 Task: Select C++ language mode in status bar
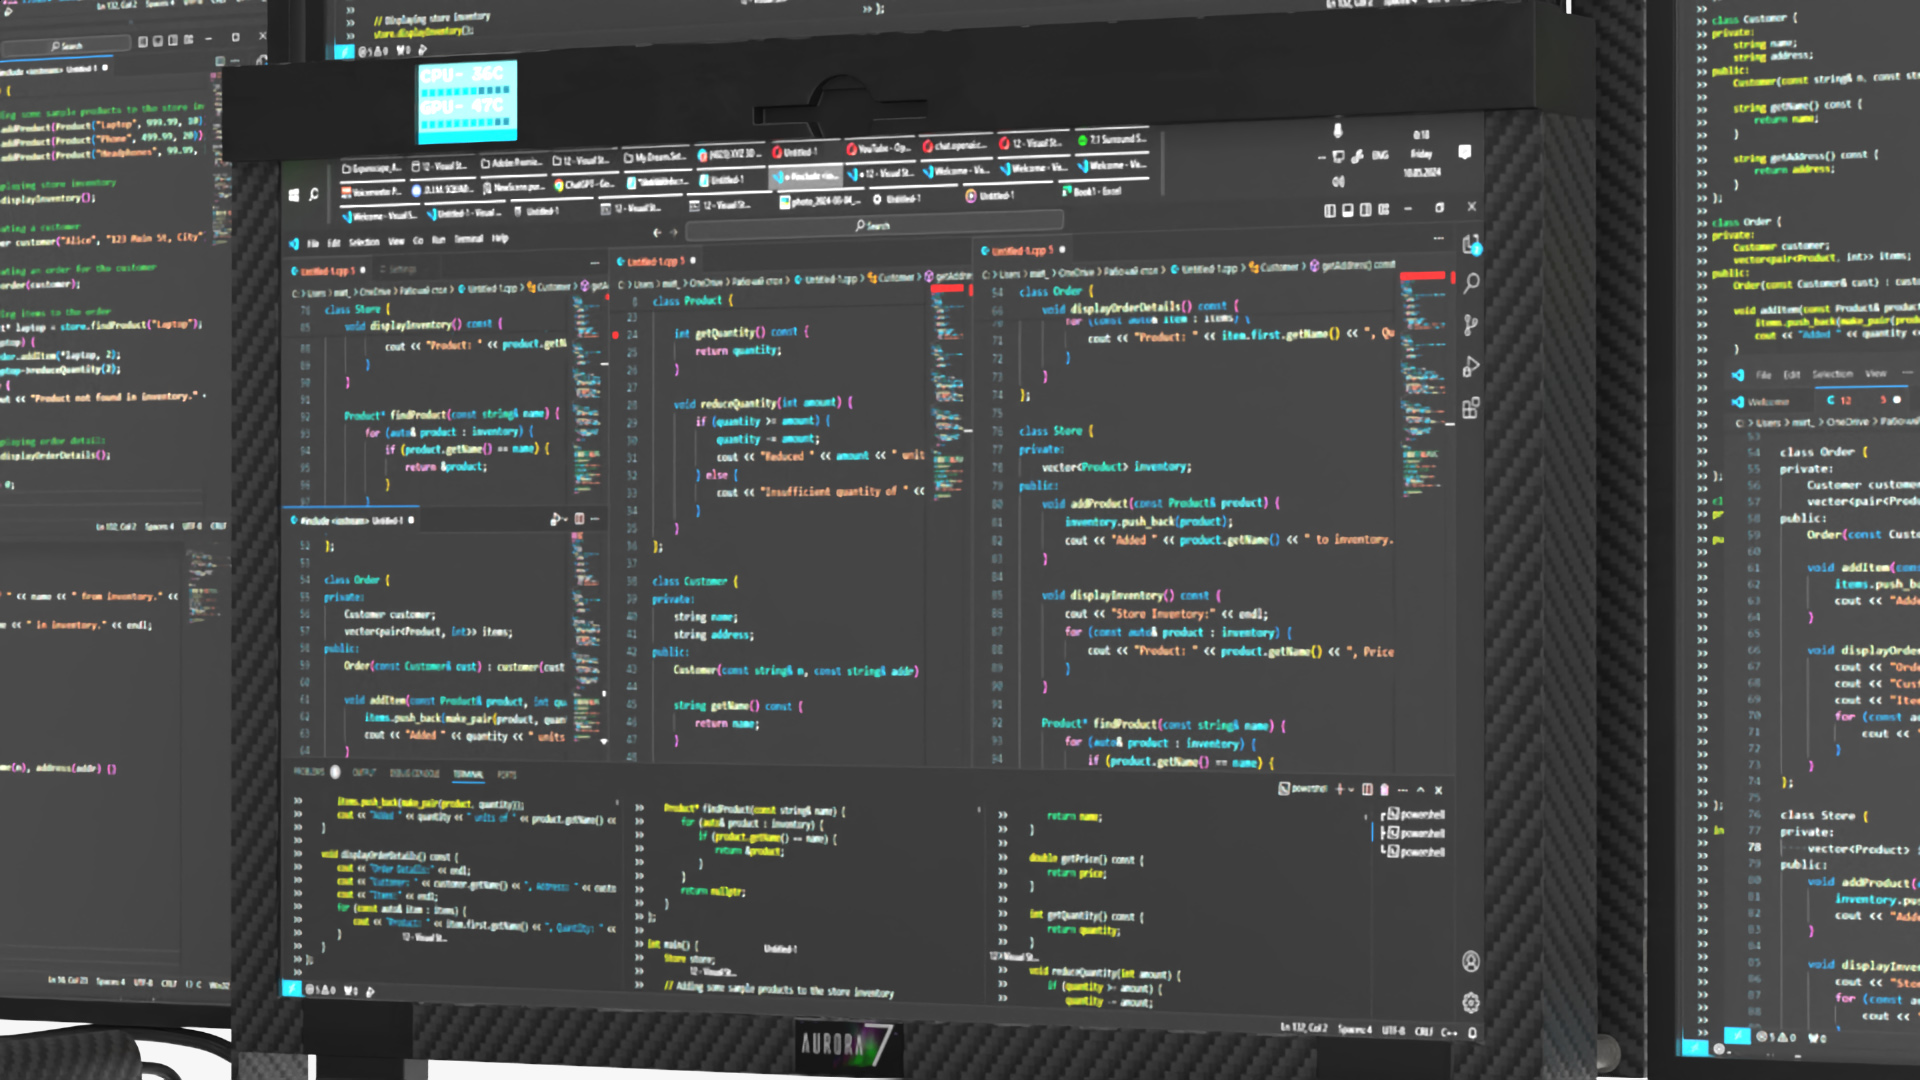coord(1450,1031)
